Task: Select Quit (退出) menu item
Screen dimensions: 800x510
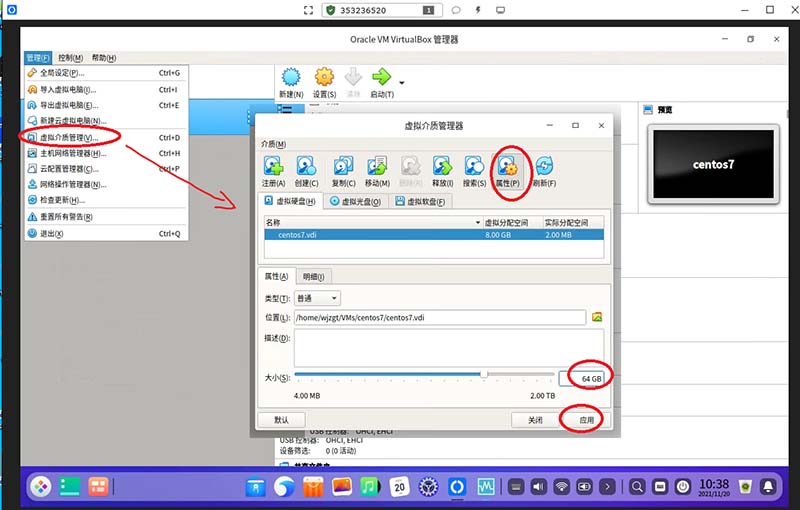Action: pos(106,234)
